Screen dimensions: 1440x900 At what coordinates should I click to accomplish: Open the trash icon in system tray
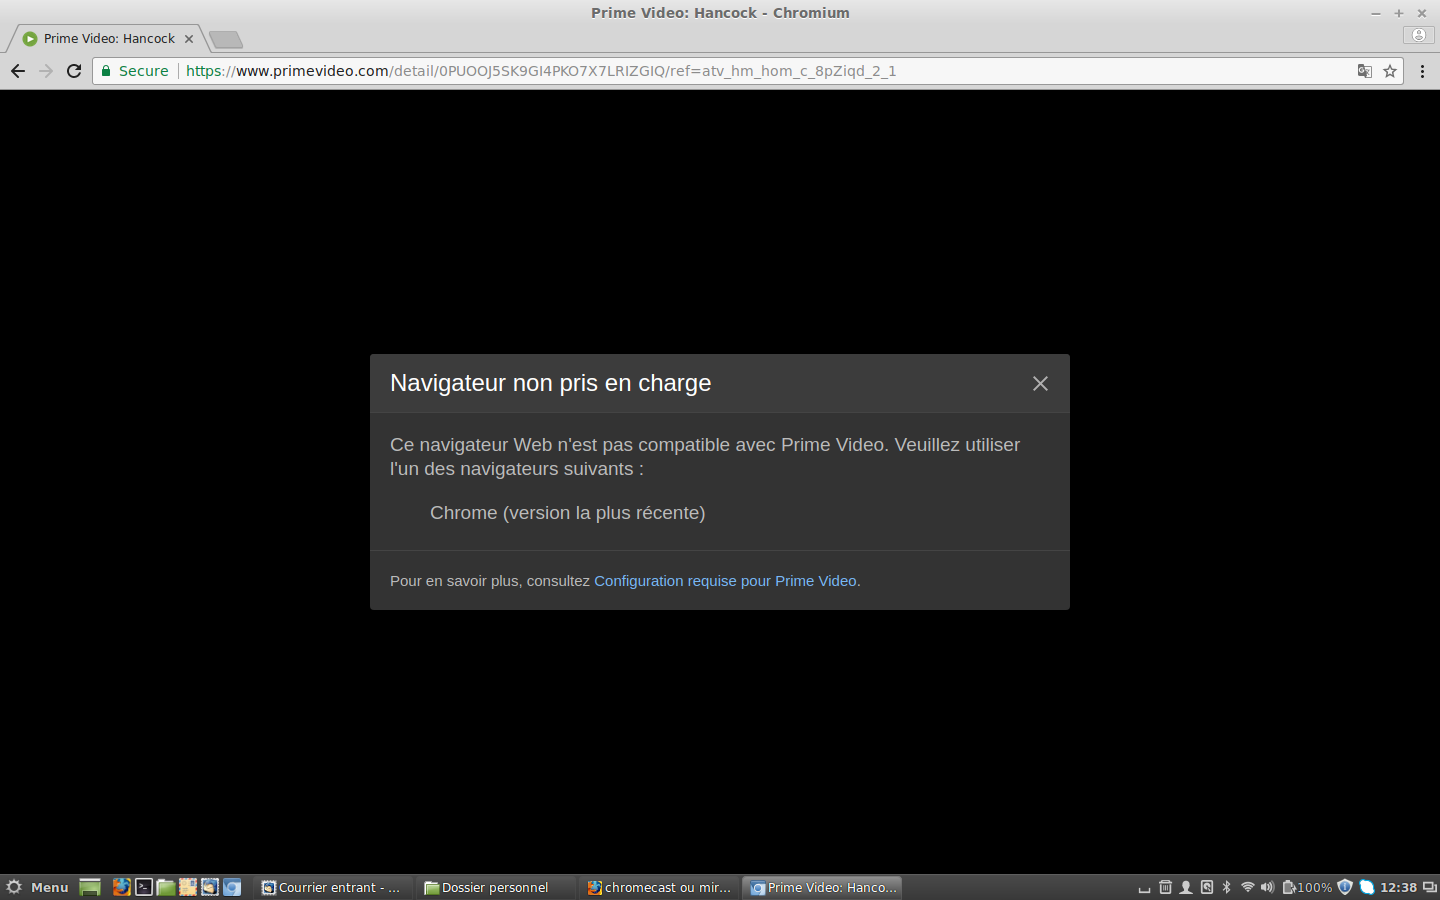(1165, 887)
